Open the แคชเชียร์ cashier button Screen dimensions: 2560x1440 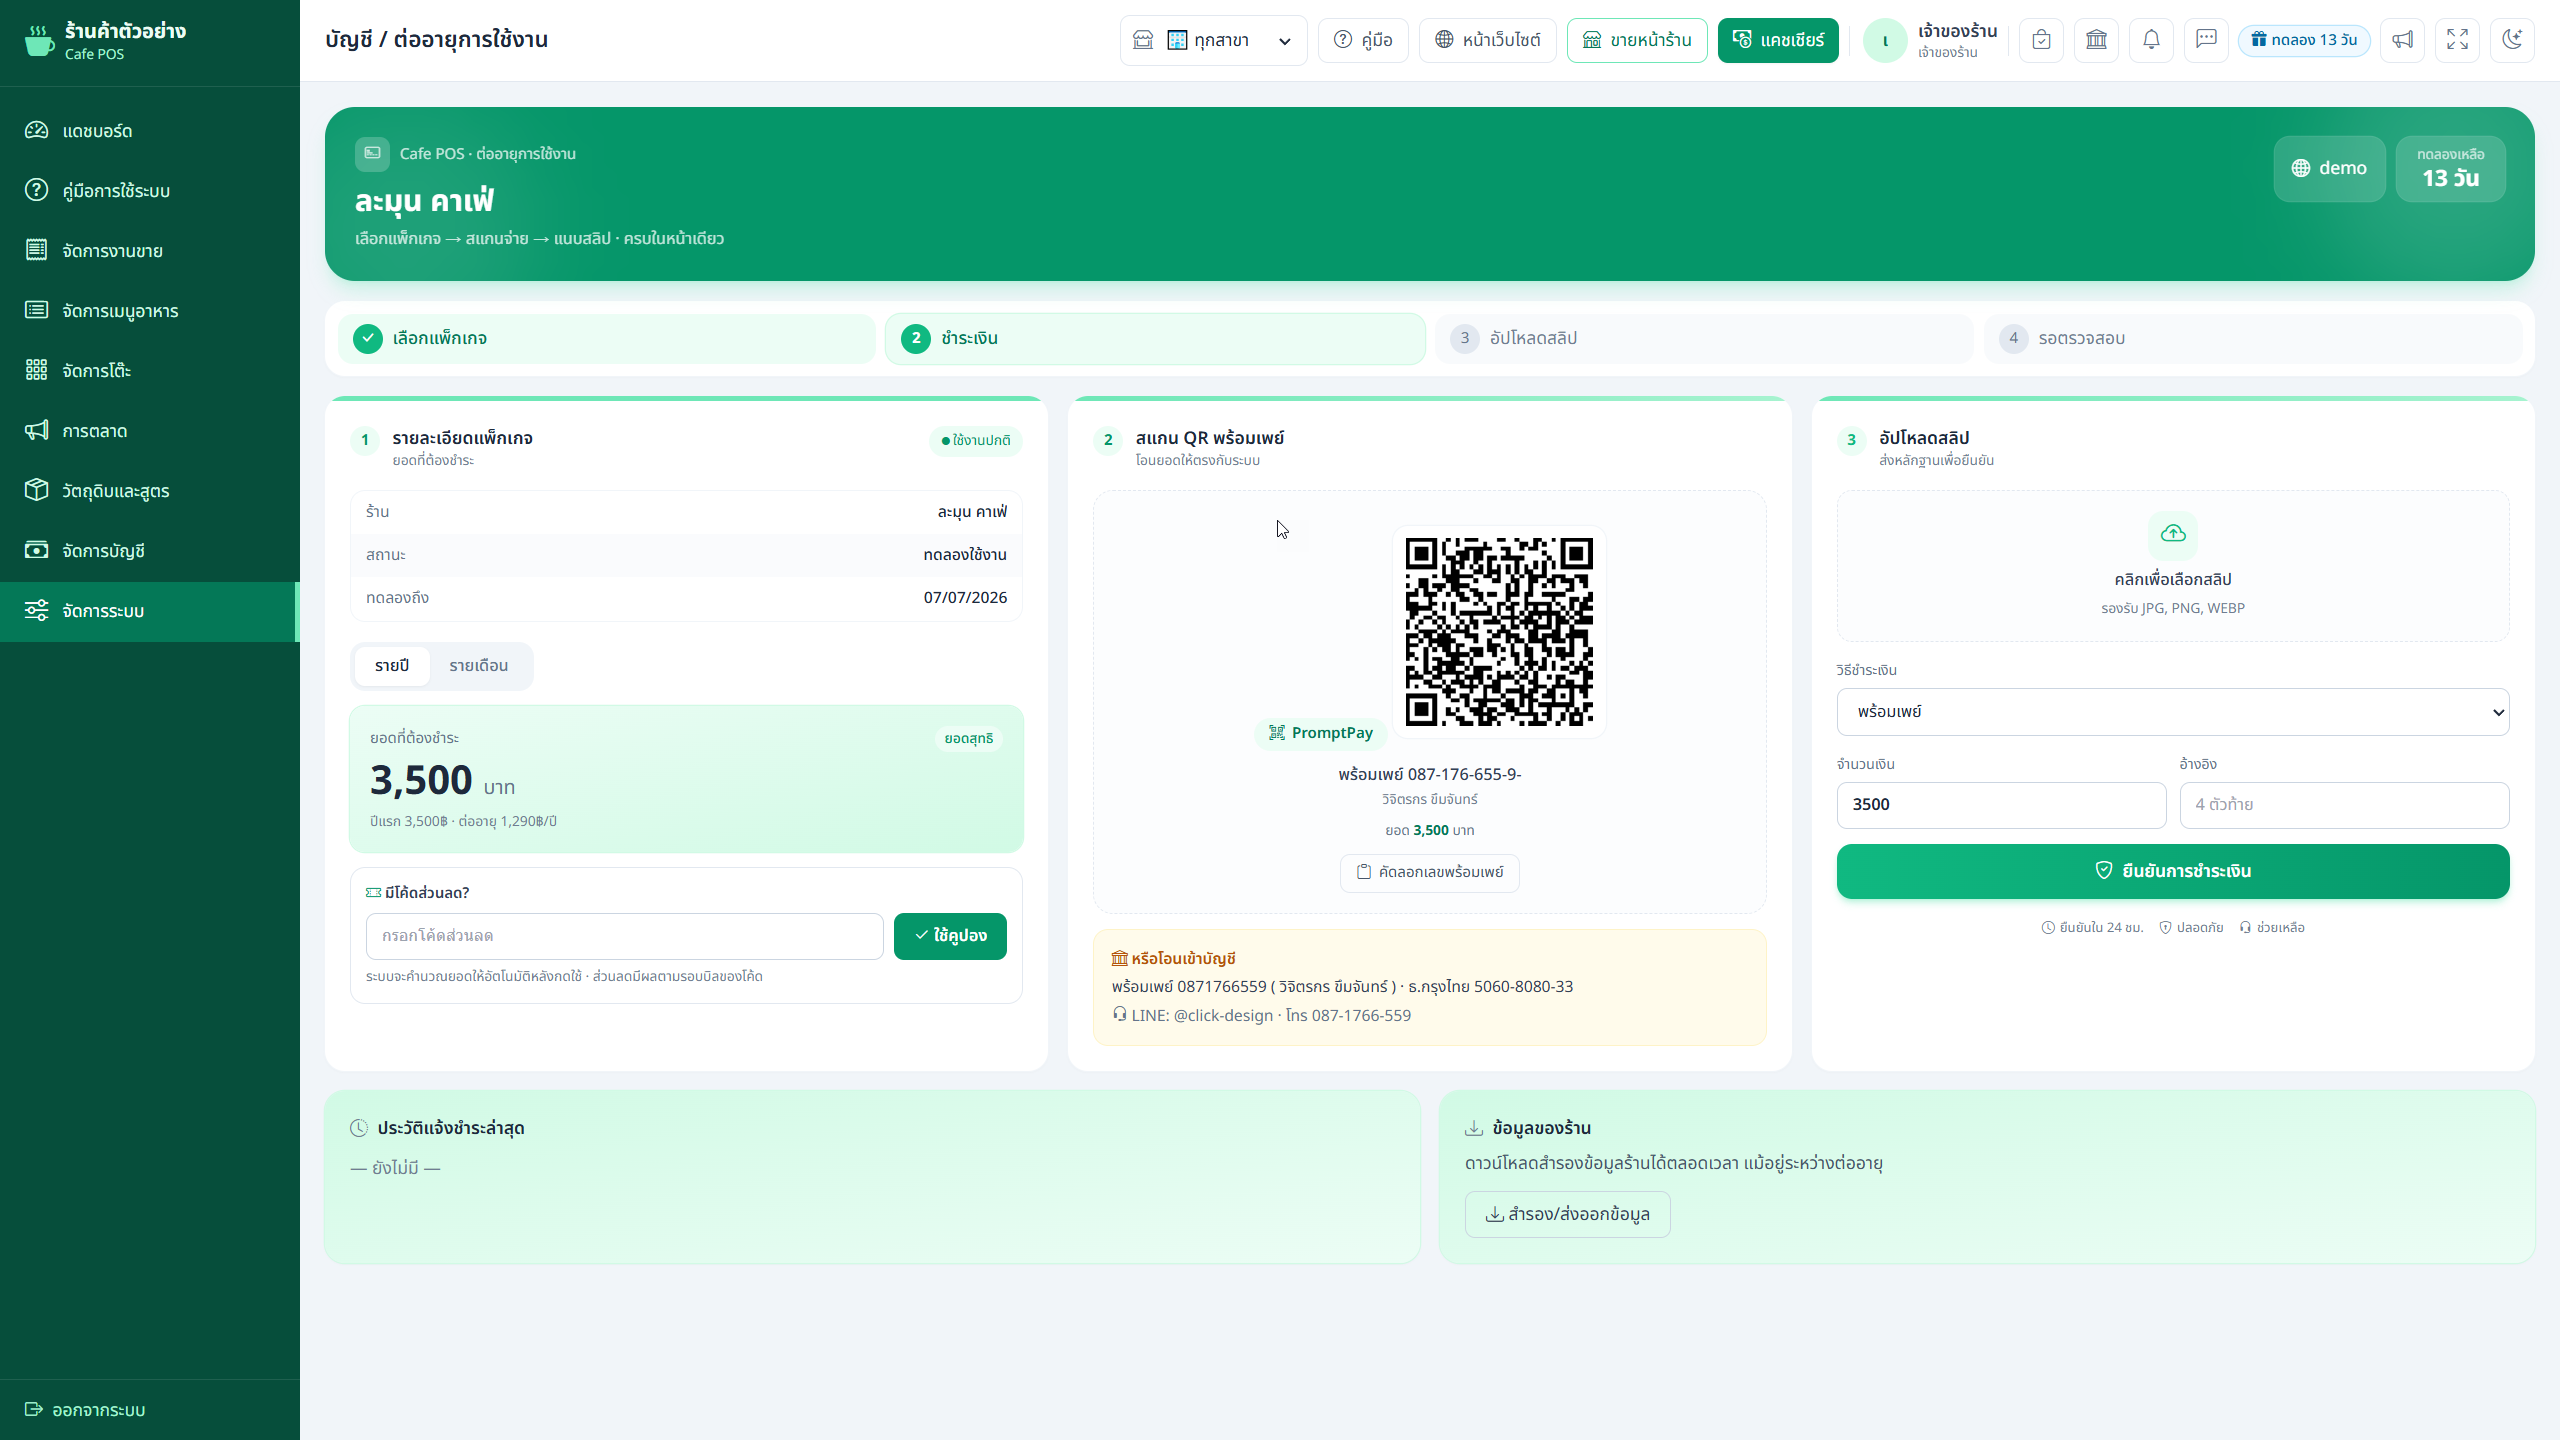[x=1778, y=41]
